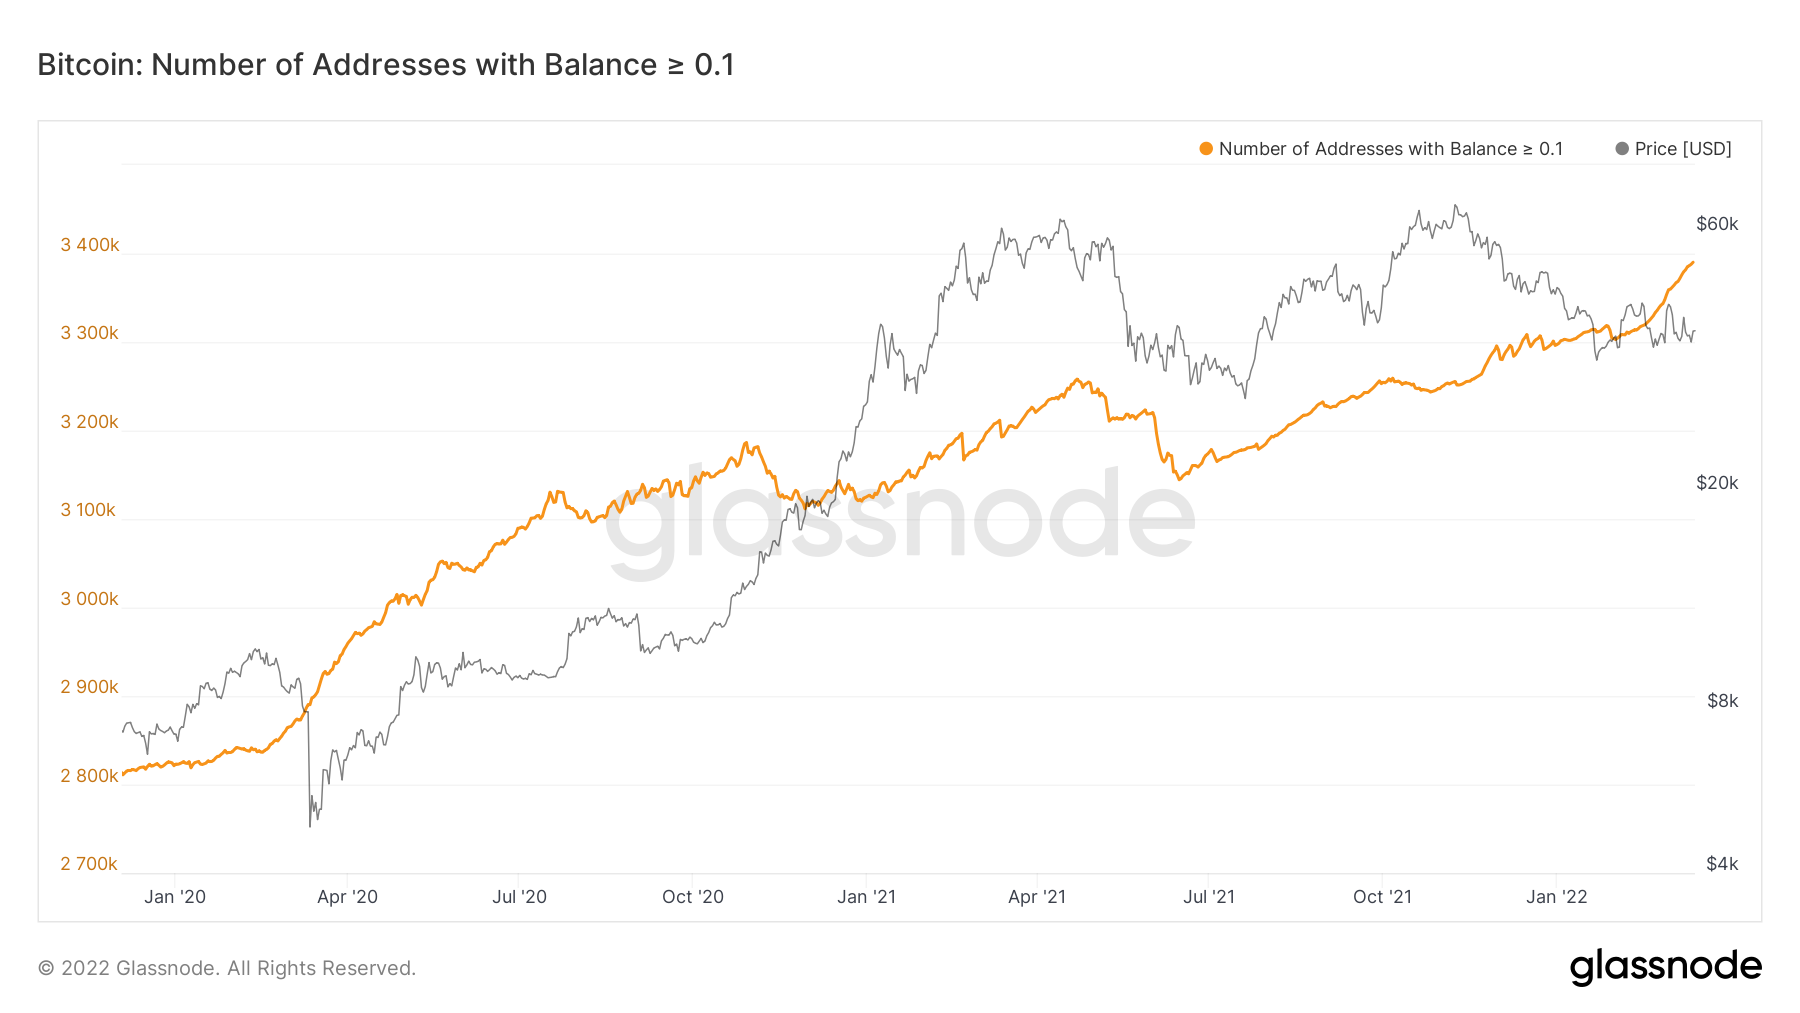The width and height of the screenshot is (1800, 1013).
Task: Click the glassnode logo at bottom right
Action: coord(1665,967)
